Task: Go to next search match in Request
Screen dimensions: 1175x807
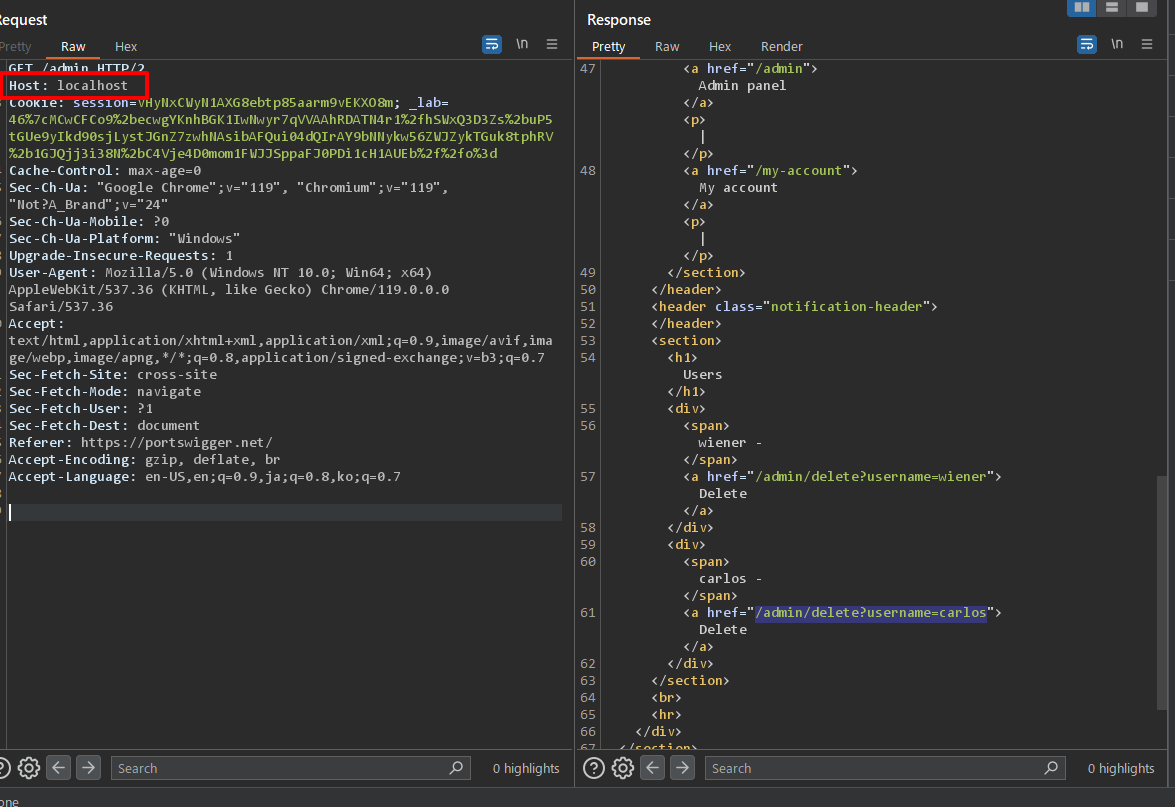Action: pos(88,767)
